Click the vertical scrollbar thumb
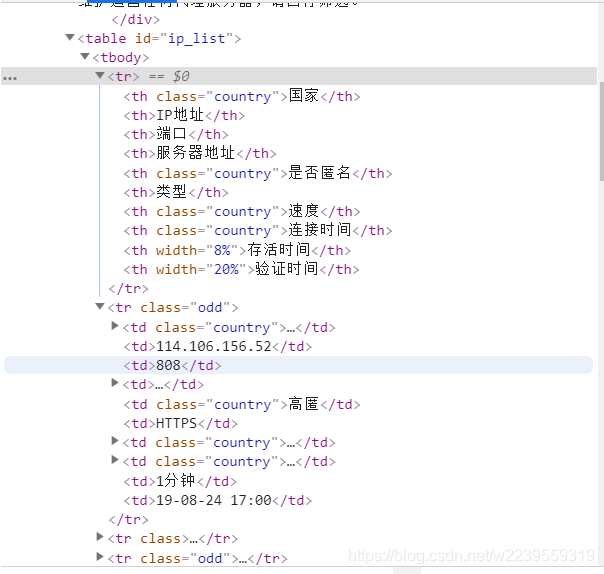 [601, 131]
